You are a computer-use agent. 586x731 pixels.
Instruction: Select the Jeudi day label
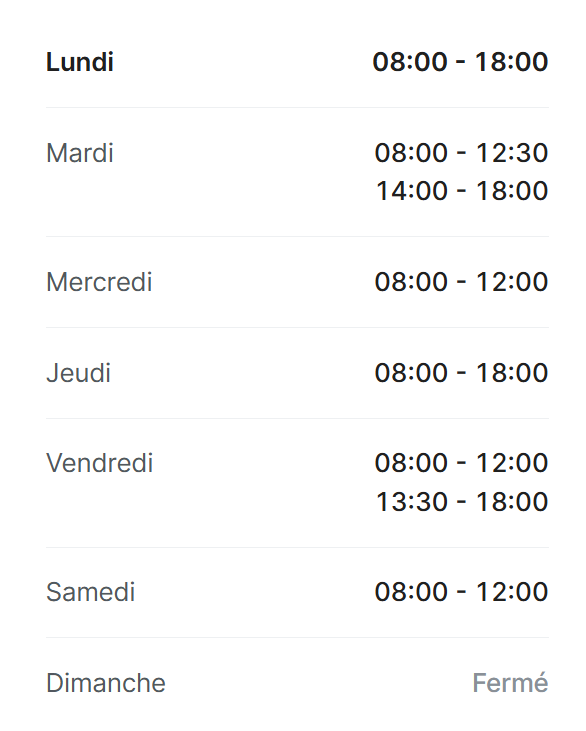click(x=78, y=373)
